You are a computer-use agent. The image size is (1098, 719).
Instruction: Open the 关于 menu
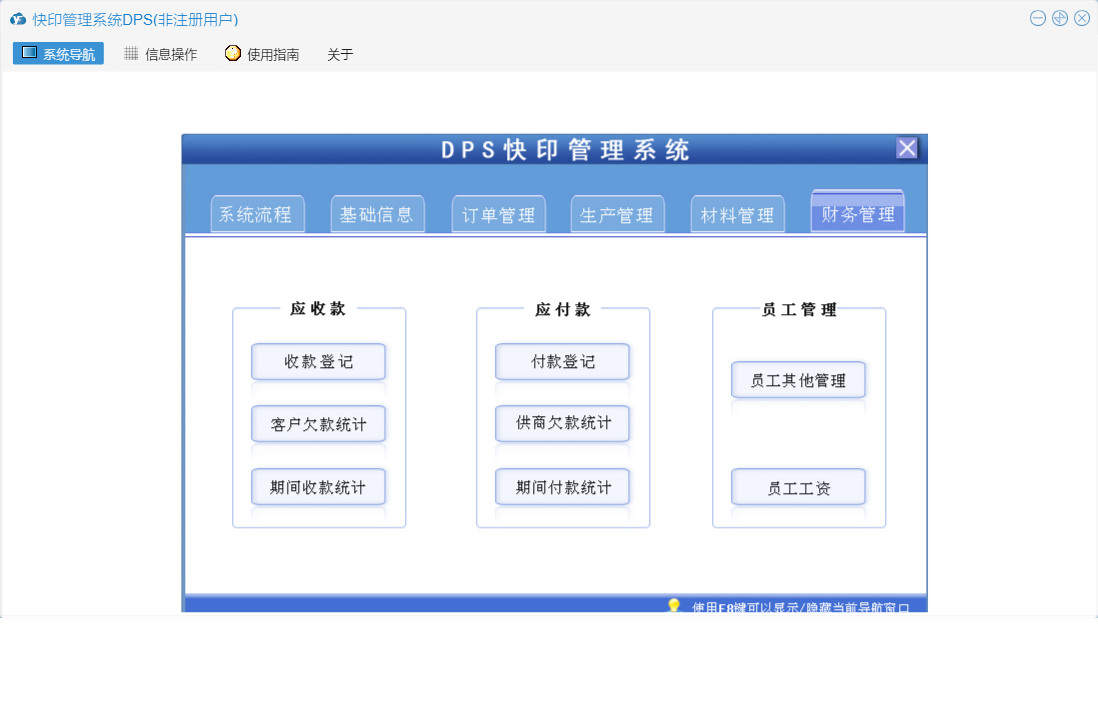[340, 54]
